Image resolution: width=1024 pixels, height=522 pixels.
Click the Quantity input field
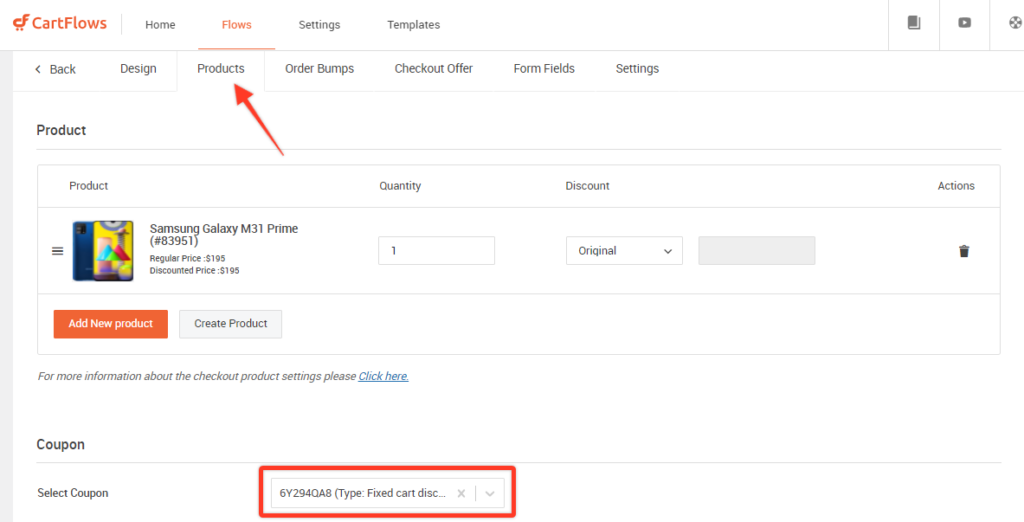point(436,251)
